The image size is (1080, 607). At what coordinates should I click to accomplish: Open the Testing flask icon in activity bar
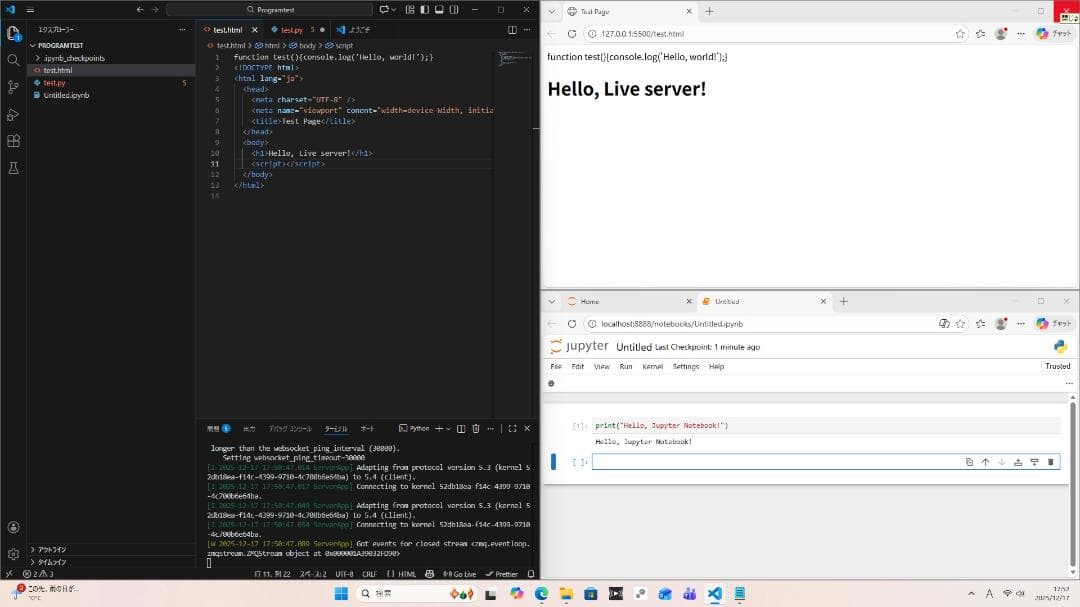(x=13, y=169)
